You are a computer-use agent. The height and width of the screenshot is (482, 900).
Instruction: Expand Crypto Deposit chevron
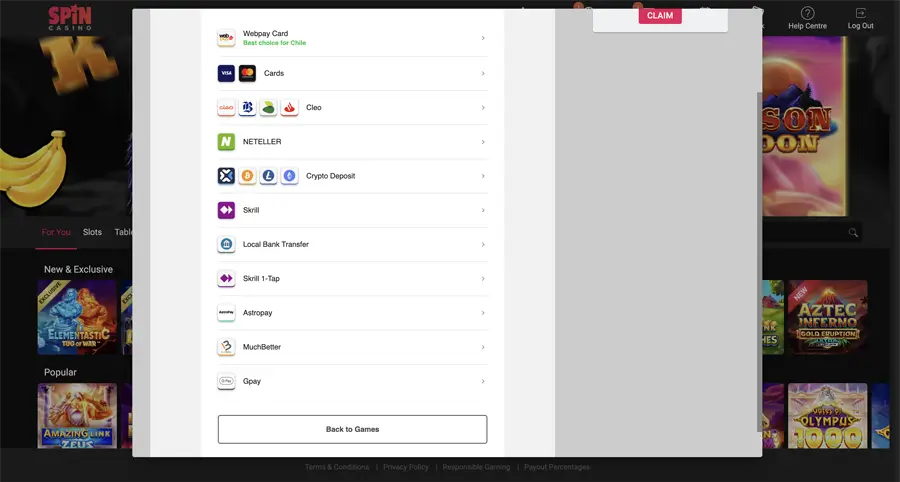(483, 176)
